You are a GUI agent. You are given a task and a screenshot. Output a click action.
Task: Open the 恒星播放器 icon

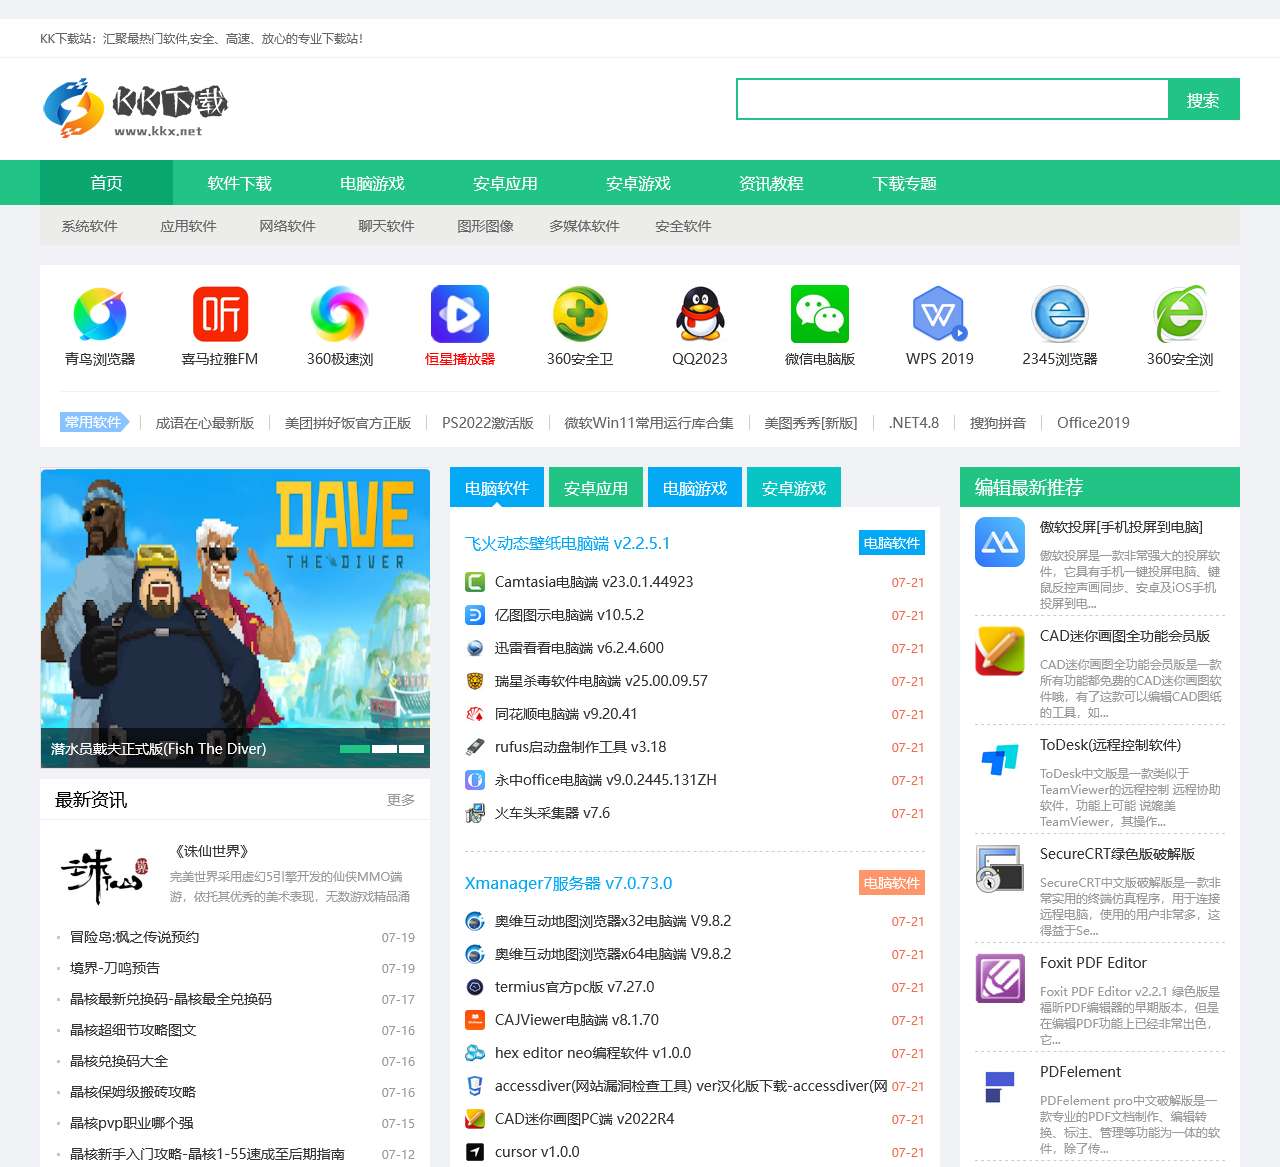[x=459, y=313]
